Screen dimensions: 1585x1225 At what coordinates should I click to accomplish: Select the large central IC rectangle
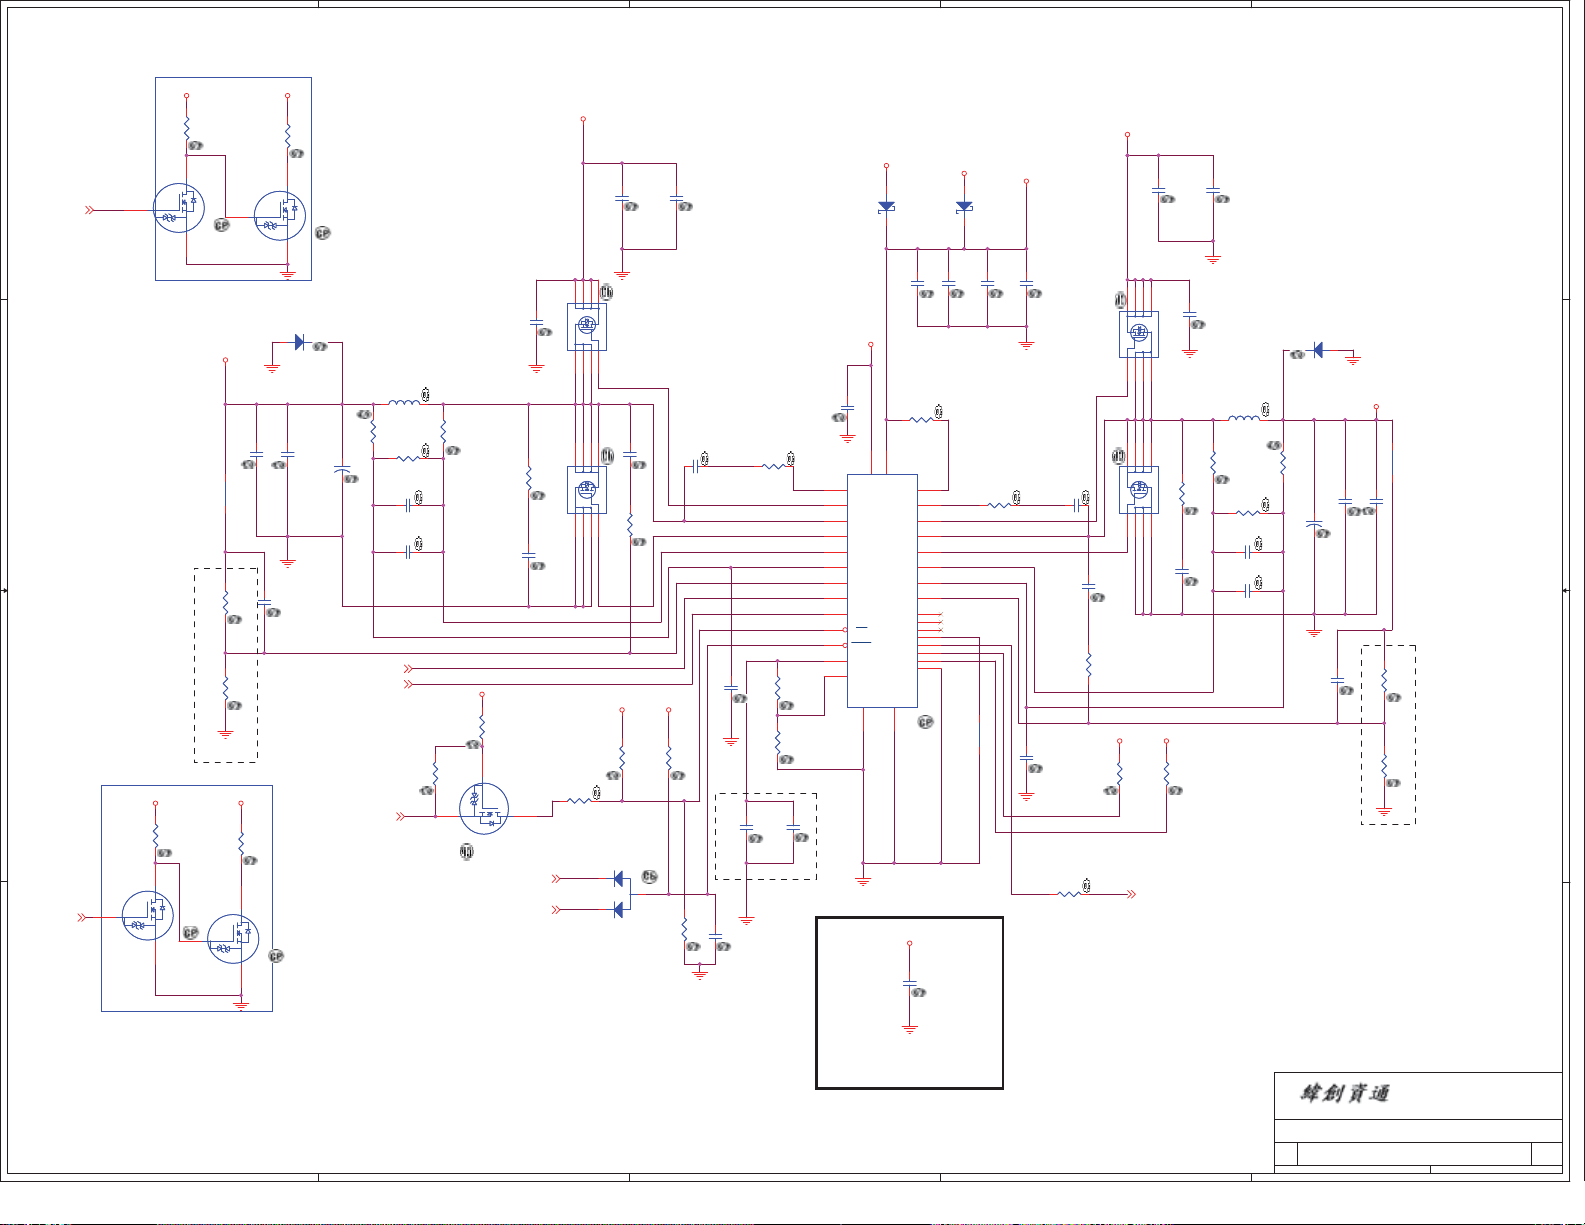(882, 591)
